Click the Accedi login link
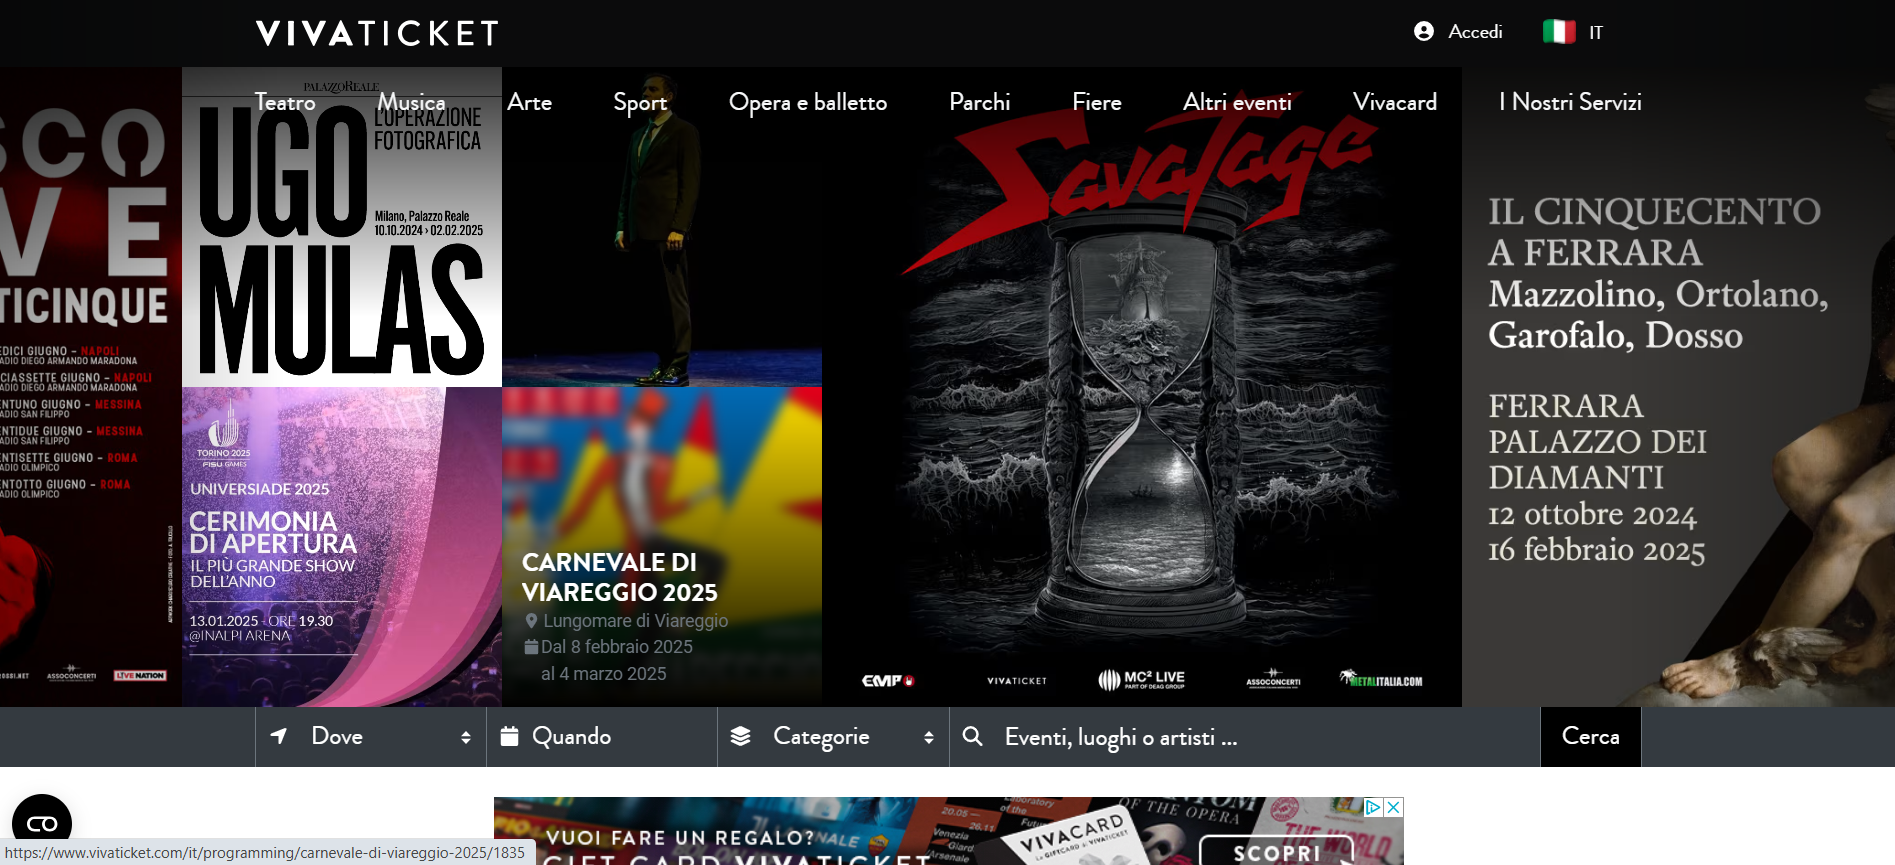Screen dimensions: 1895x865 (x=1475, y=32)
